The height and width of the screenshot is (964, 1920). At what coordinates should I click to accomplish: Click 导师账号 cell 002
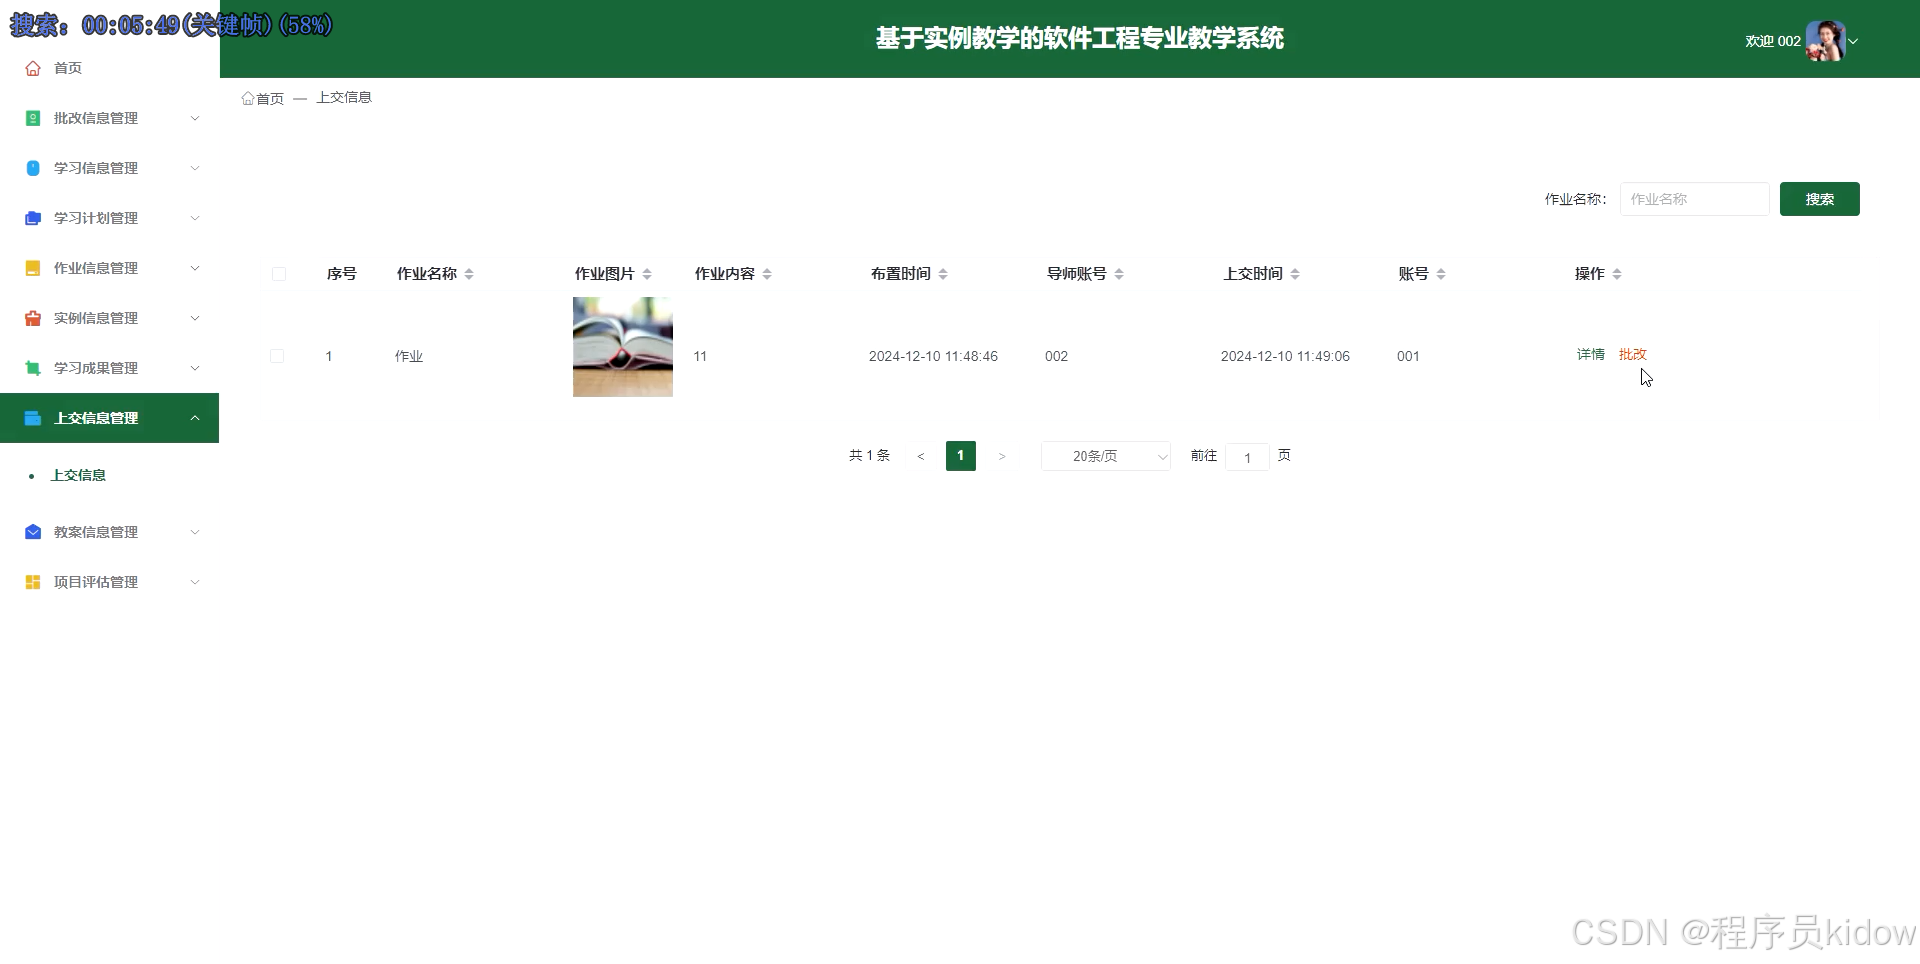point(1056,356)
